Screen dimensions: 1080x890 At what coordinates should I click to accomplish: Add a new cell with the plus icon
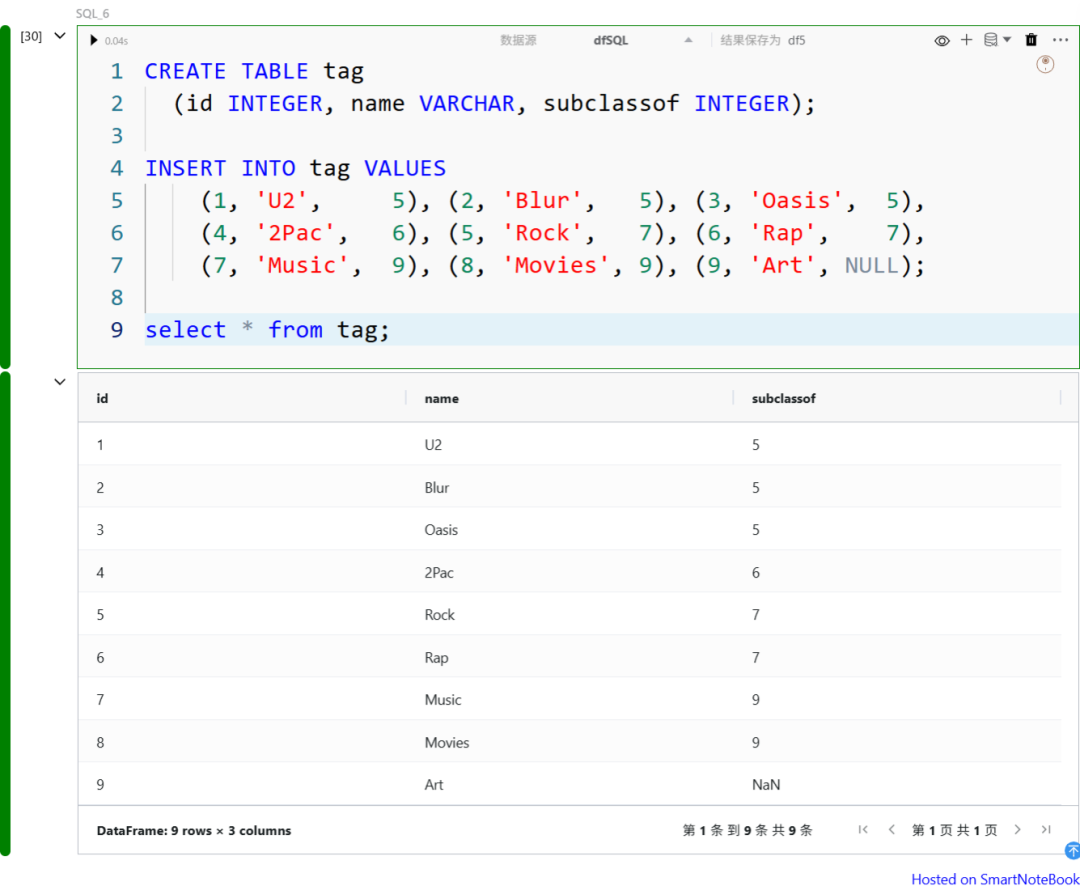(x=967, y=40)
